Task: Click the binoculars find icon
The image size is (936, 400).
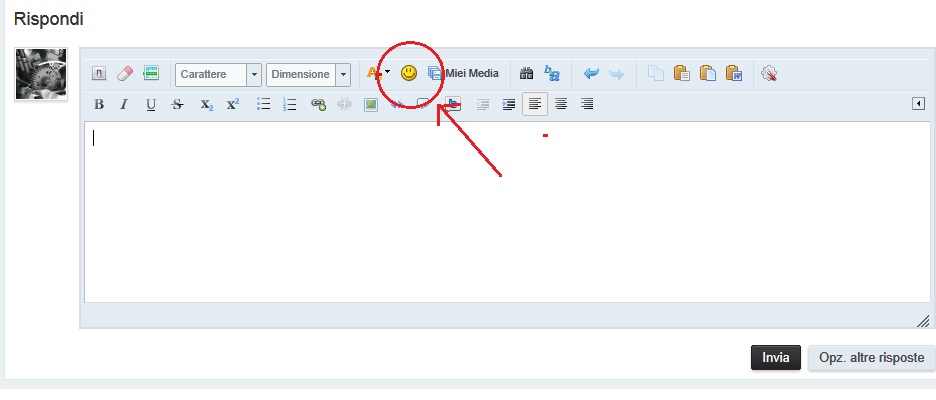Action: point(526,73)
